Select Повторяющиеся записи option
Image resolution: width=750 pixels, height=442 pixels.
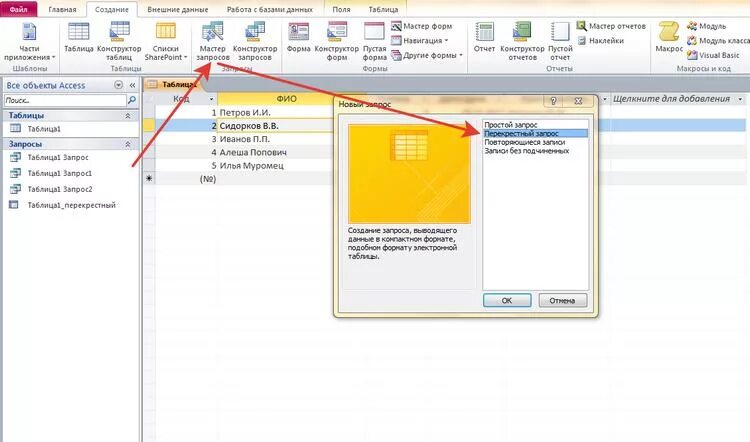pos(524,142)
